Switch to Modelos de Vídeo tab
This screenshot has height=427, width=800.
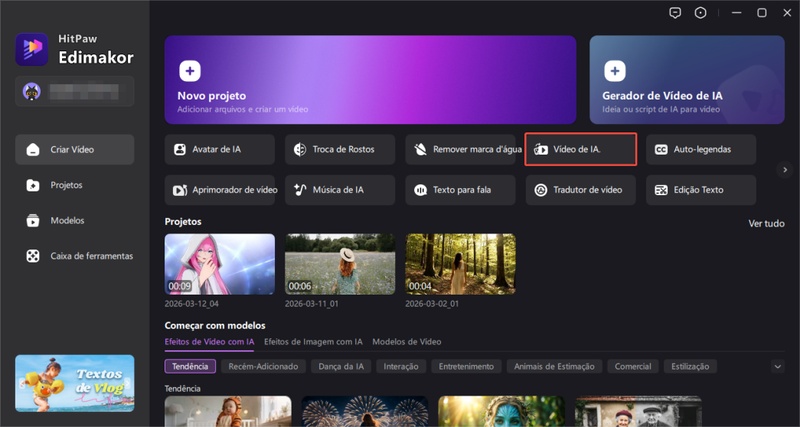click(407, 341)
